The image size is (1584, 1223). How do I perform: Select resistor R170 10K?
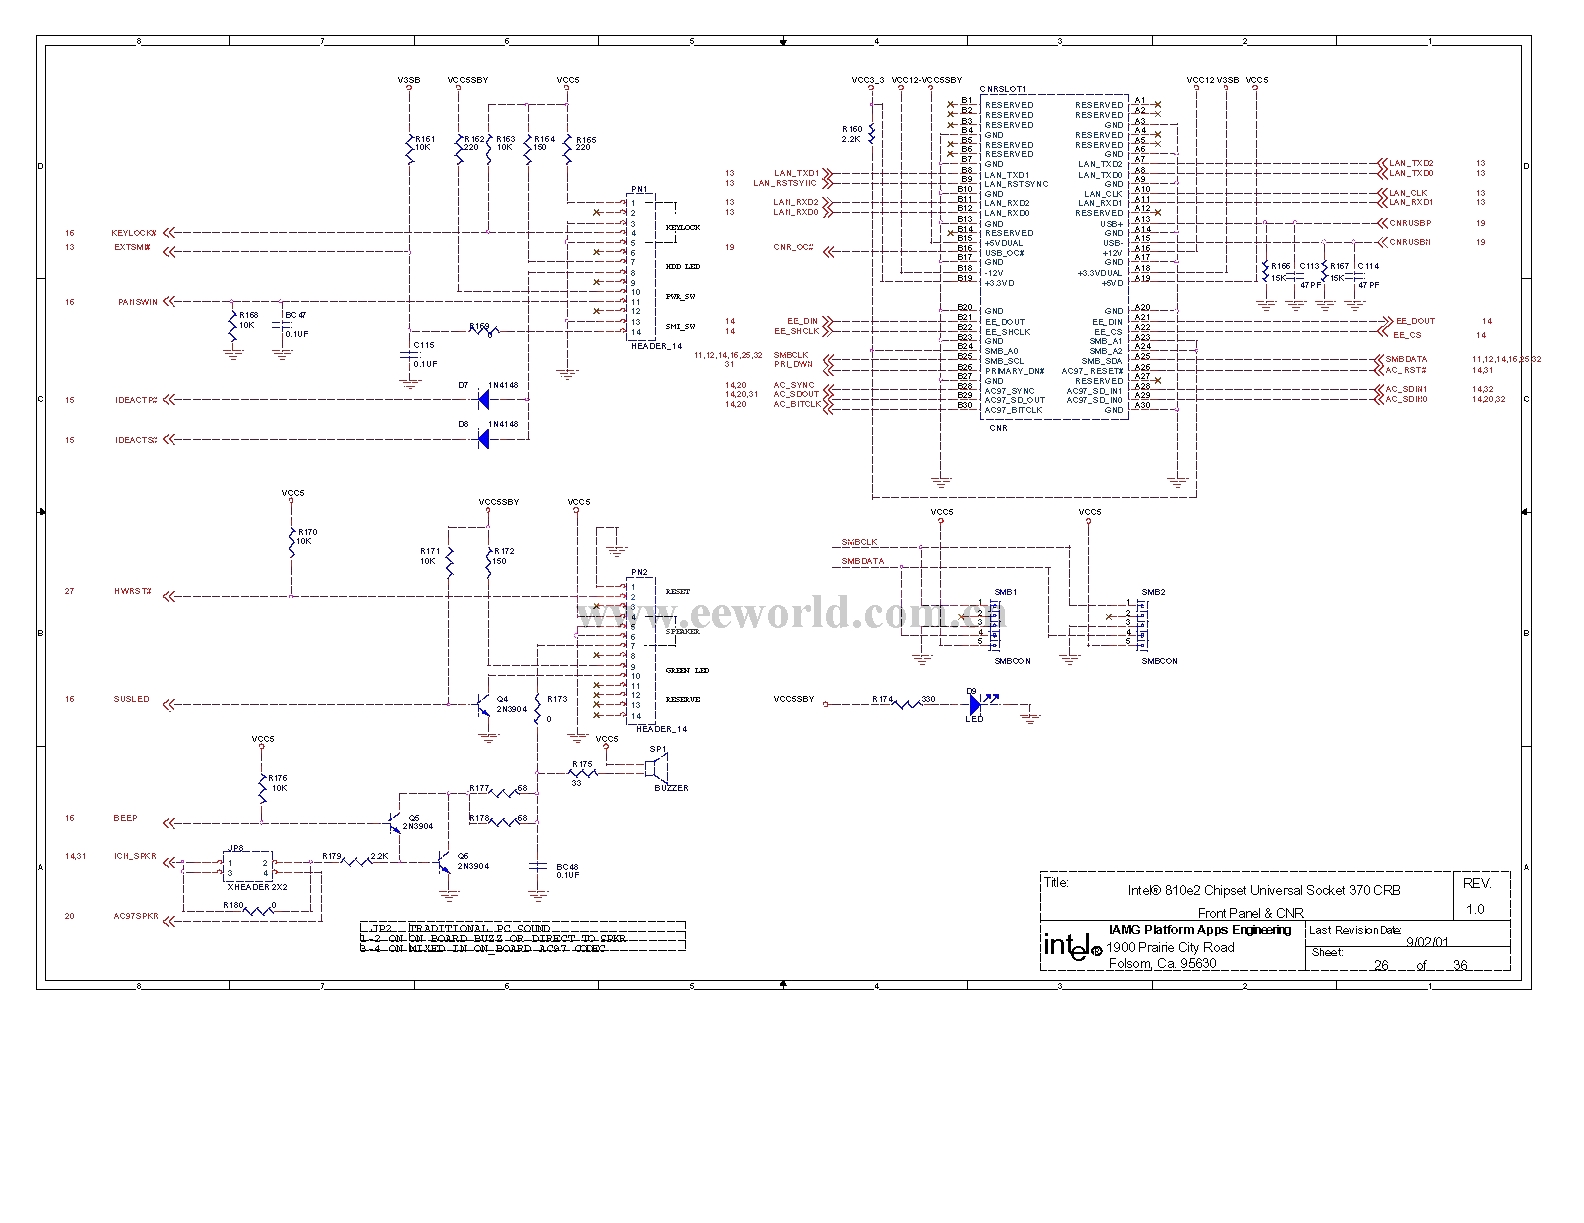292,544
